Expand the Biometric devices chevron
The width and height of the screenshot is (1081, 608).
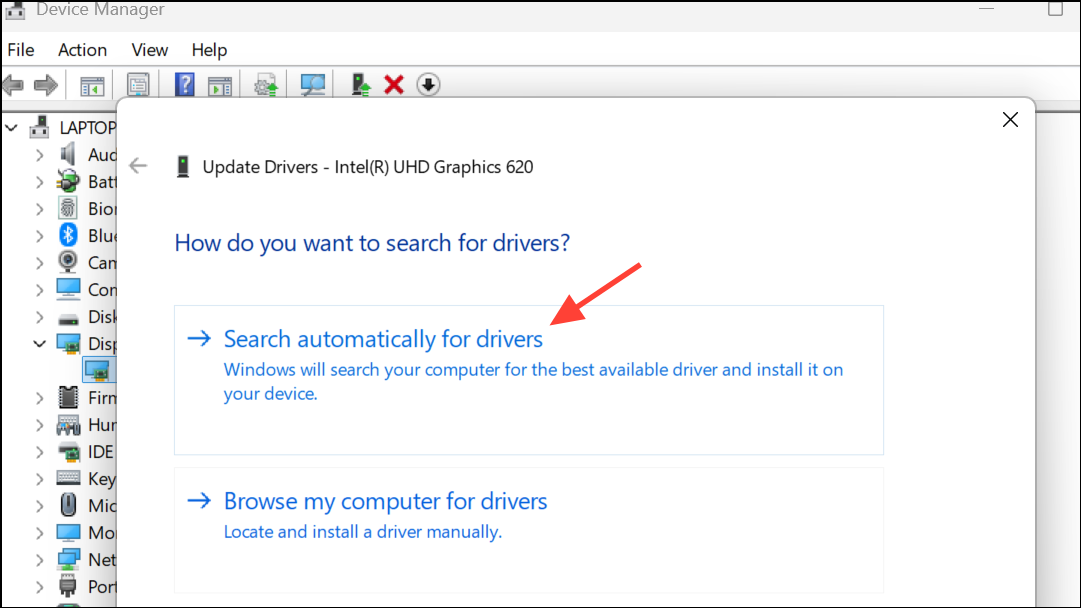pyautogui.click(x=39, y=209)
